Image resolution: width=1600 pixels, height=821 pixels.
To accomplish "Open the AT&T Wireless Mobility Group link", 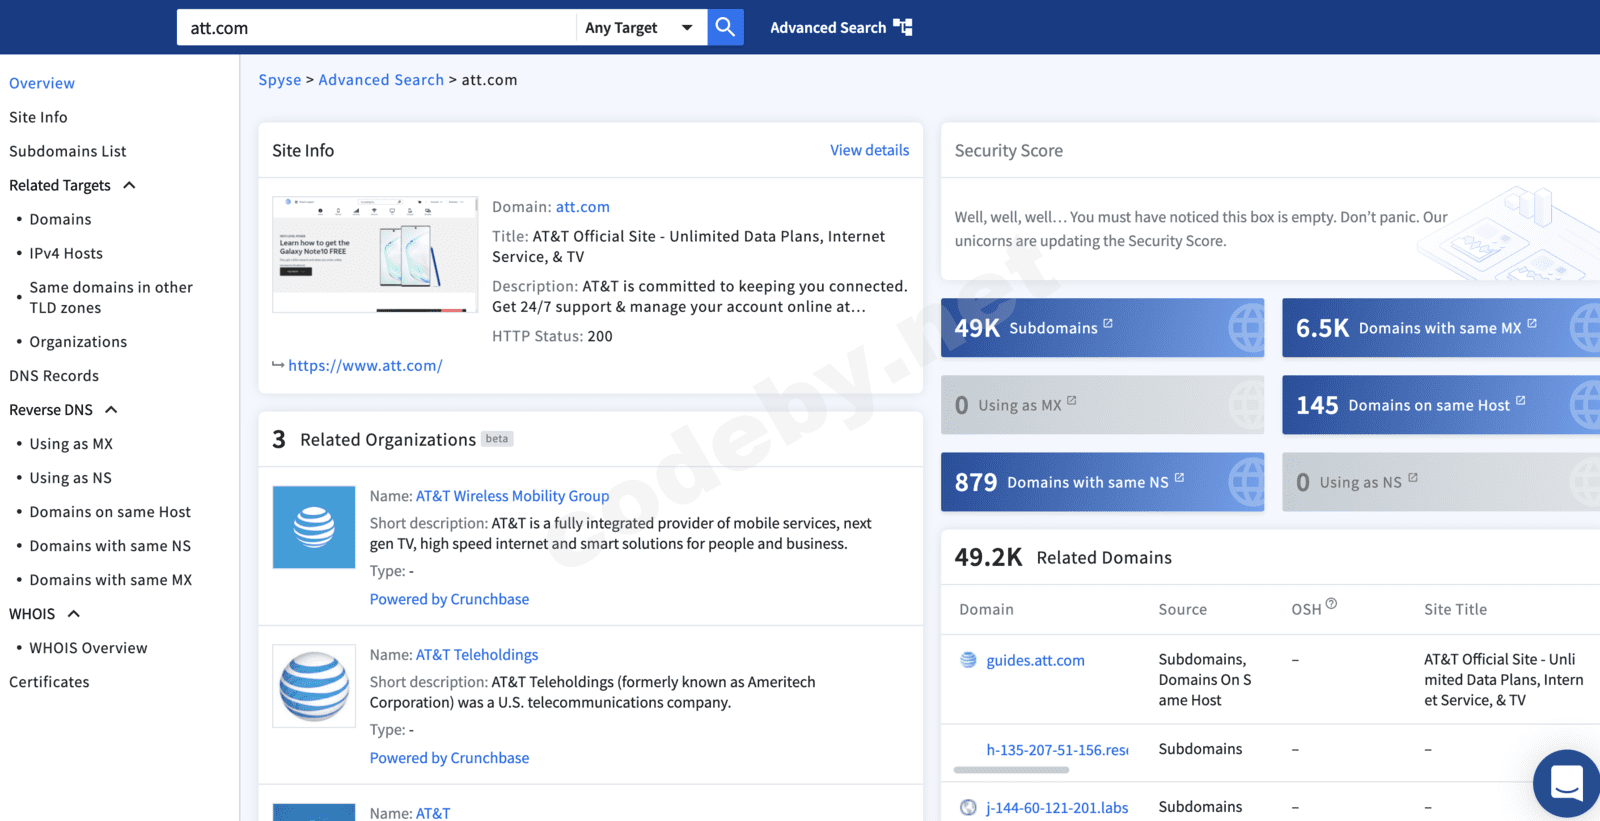I will point(512,496).
